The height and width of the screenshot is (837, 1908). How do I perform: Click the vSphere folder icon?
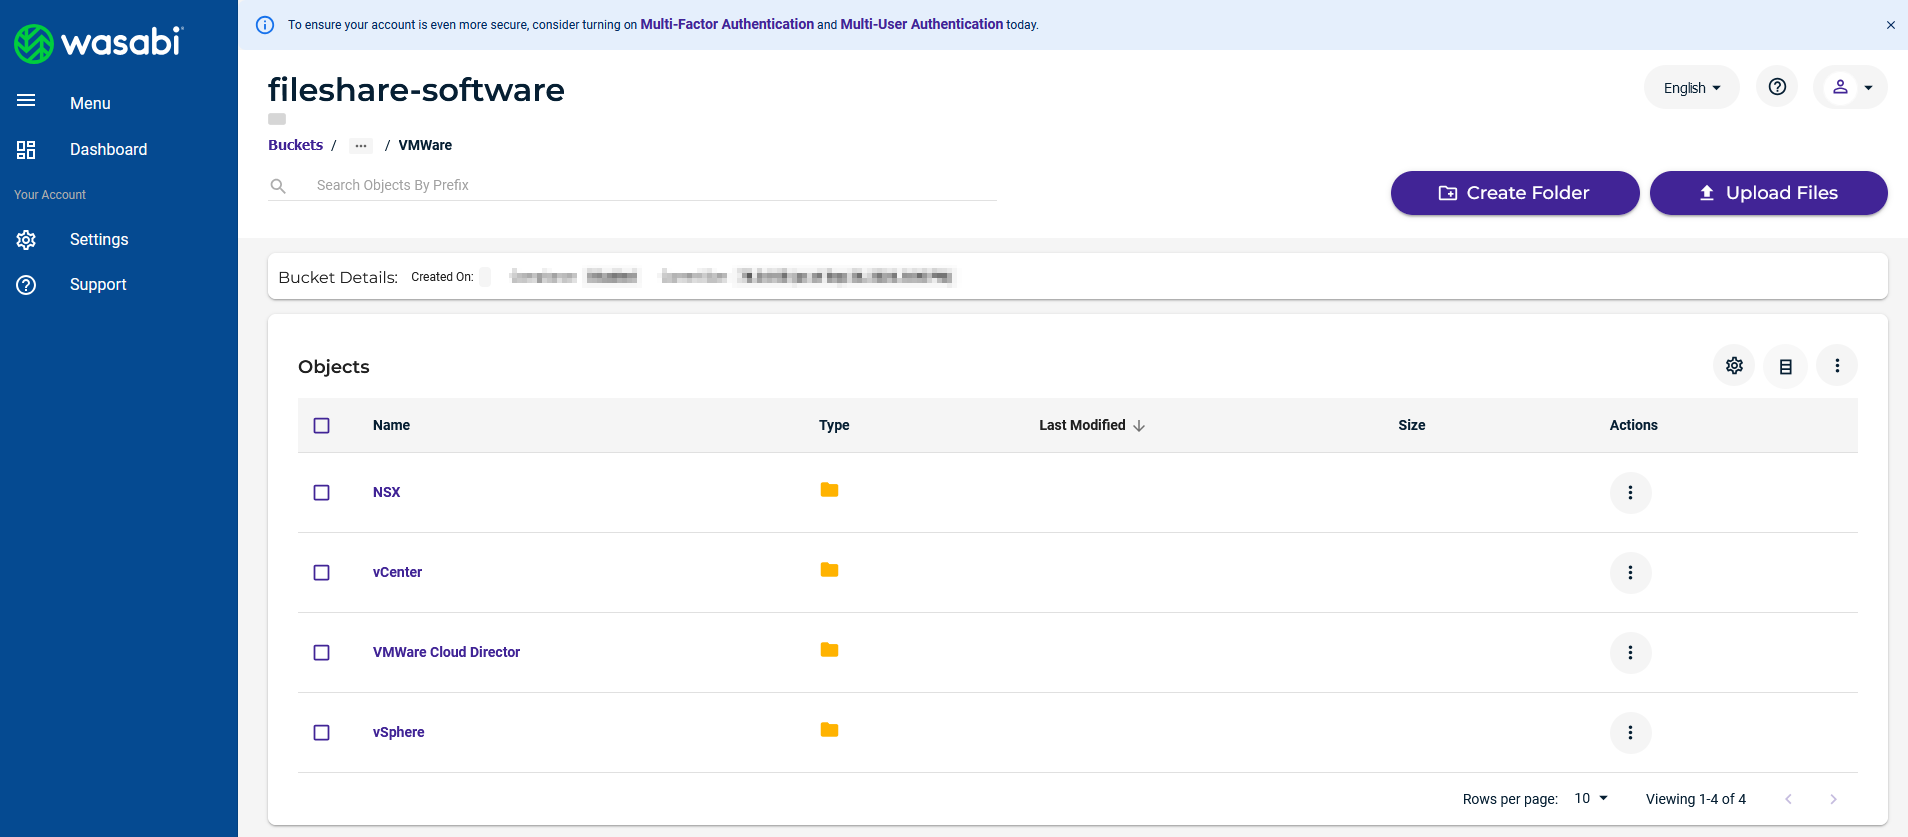coord(829,730)
